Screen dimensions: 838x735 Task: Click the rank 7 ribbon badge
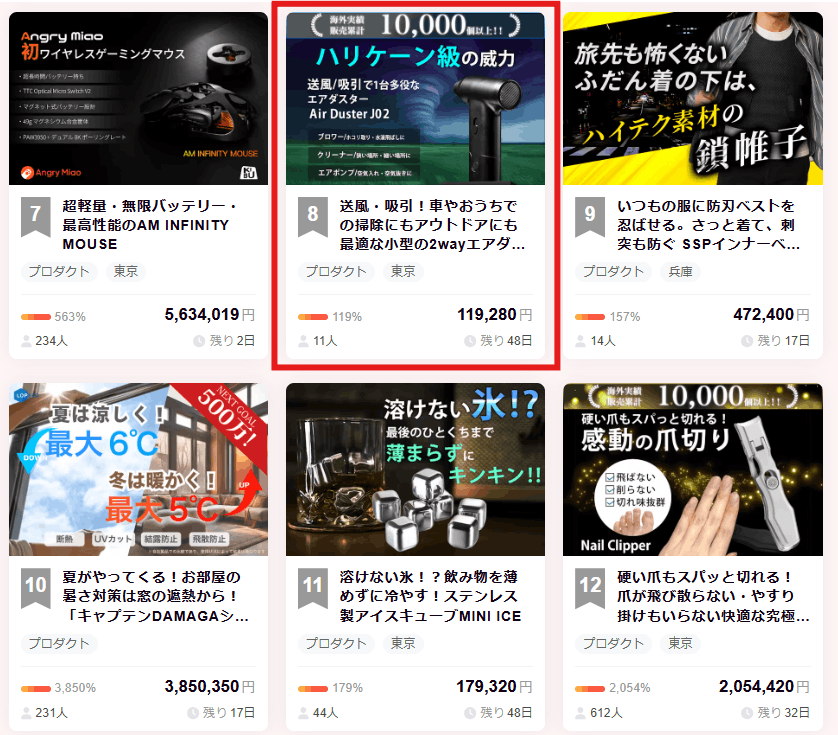[35, 214]
